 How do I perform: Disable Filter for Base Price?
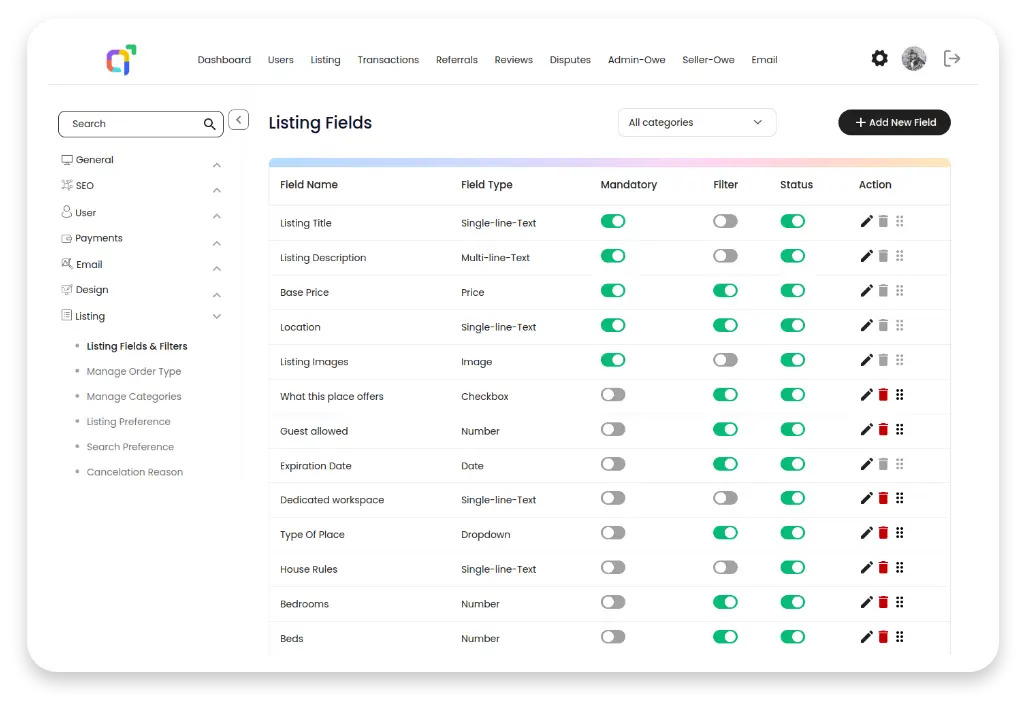725,291
